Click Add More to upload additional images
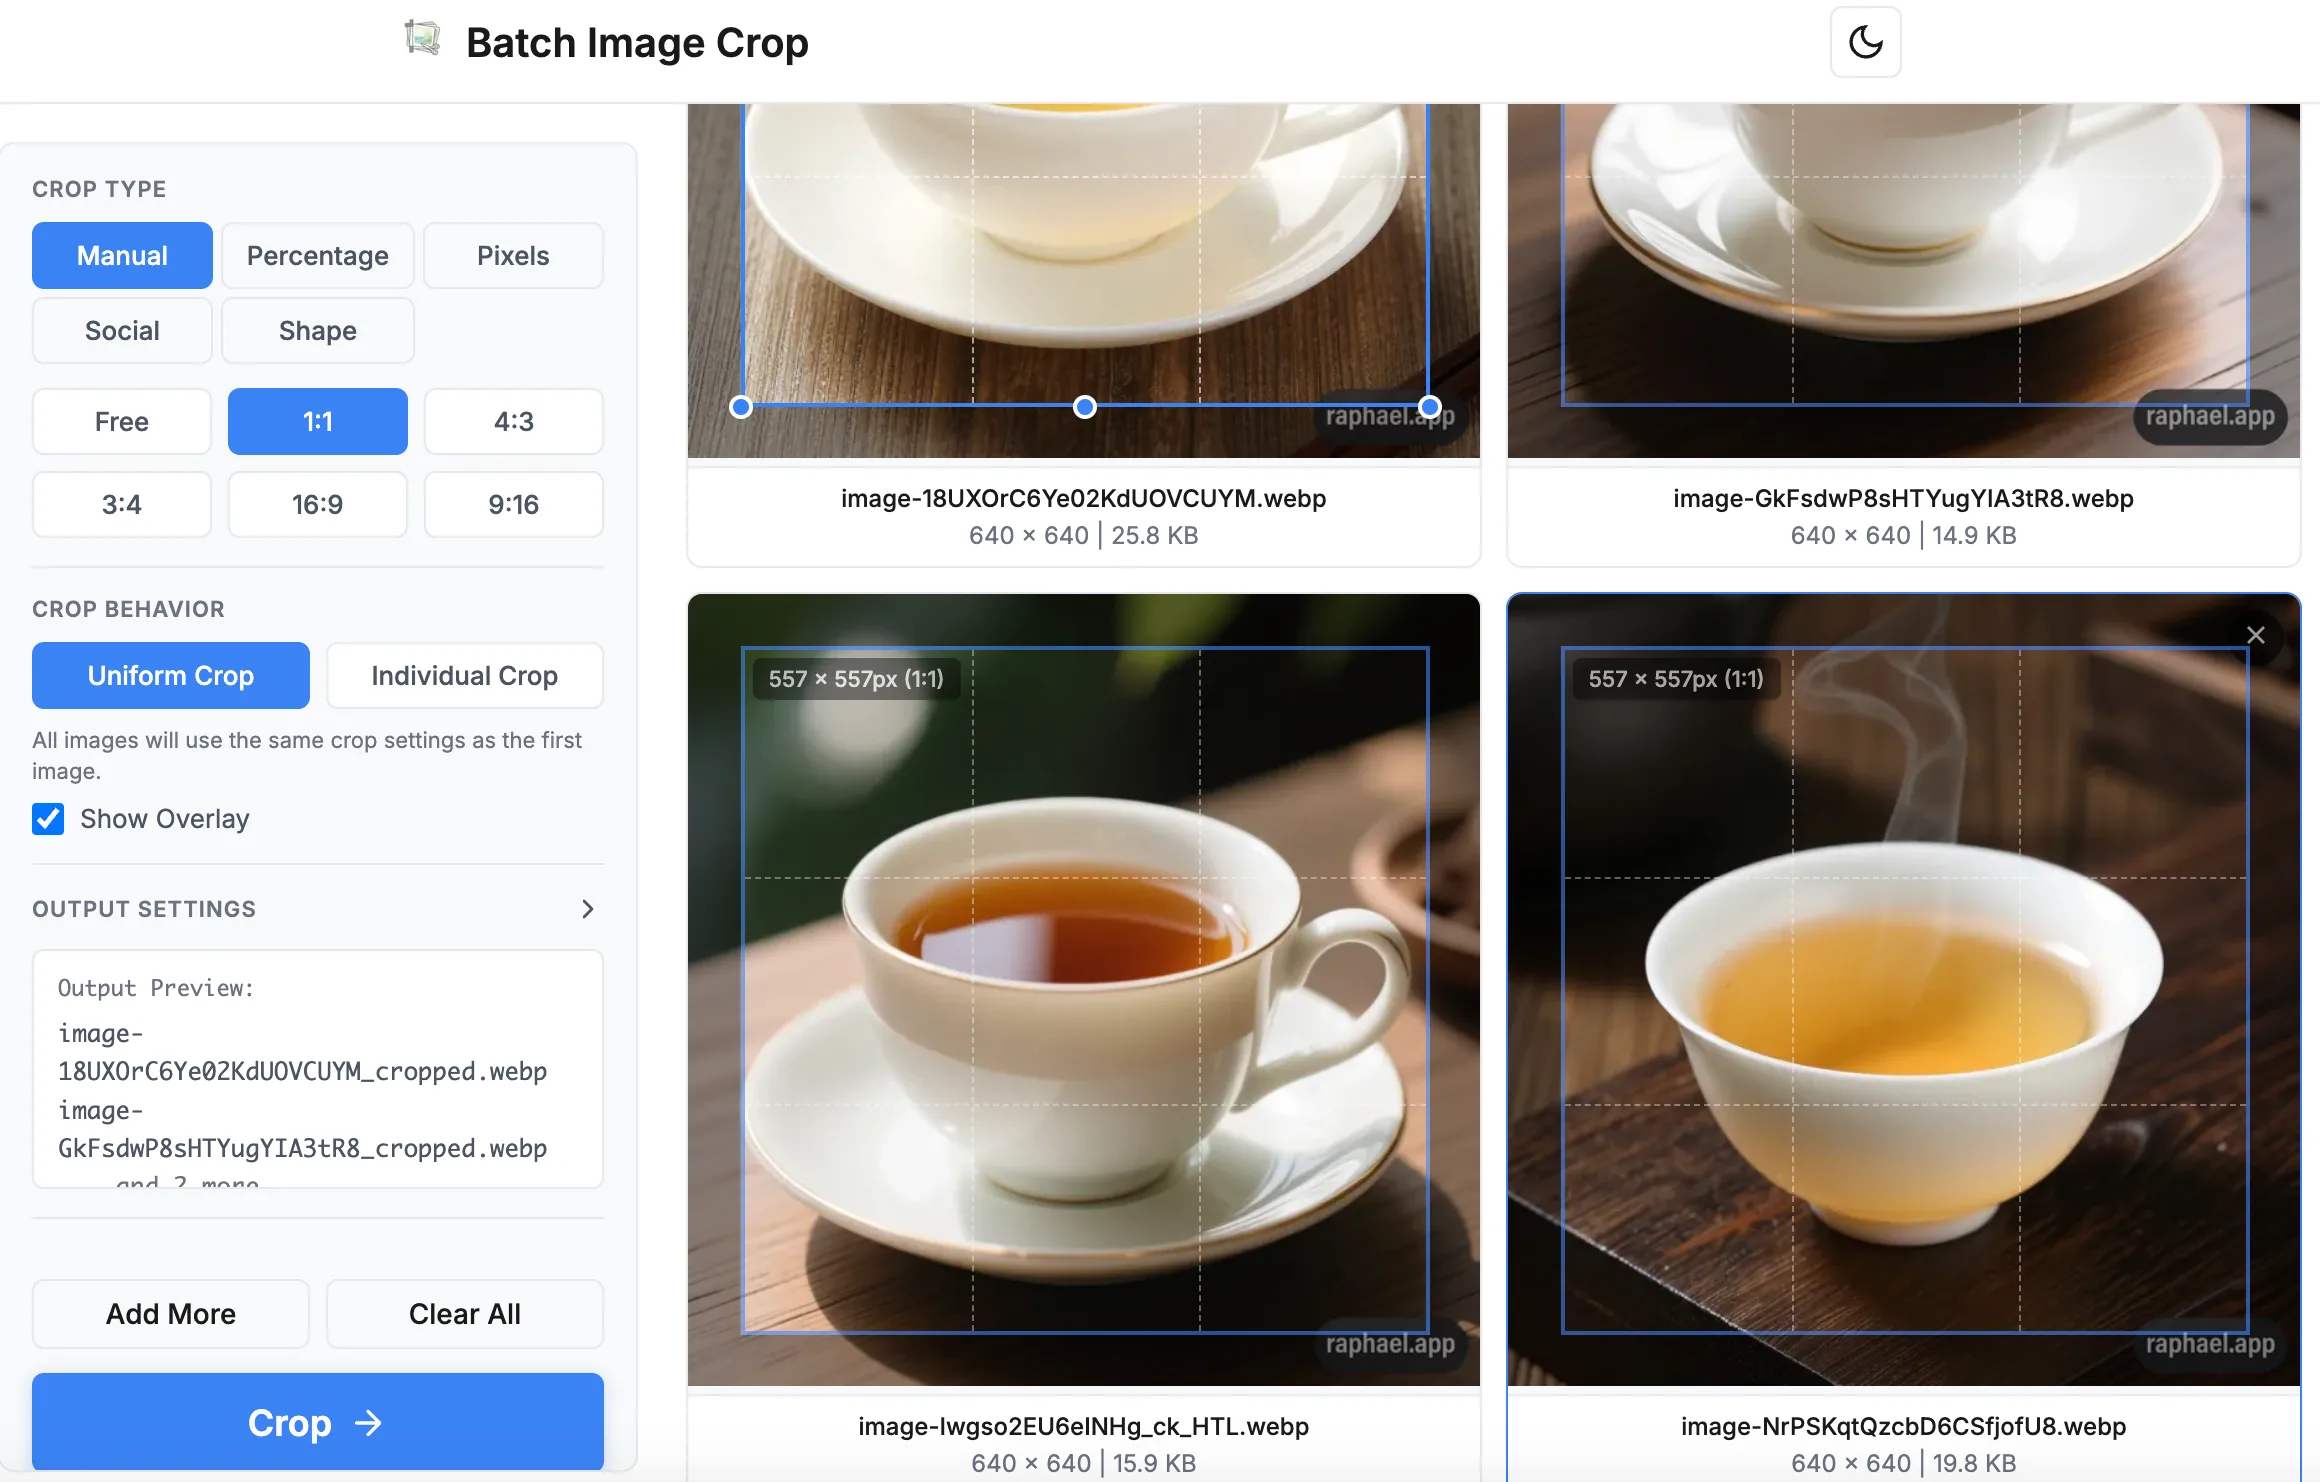The height and width of the screenshot is (1482, 2320). (x=170, y=1313)
